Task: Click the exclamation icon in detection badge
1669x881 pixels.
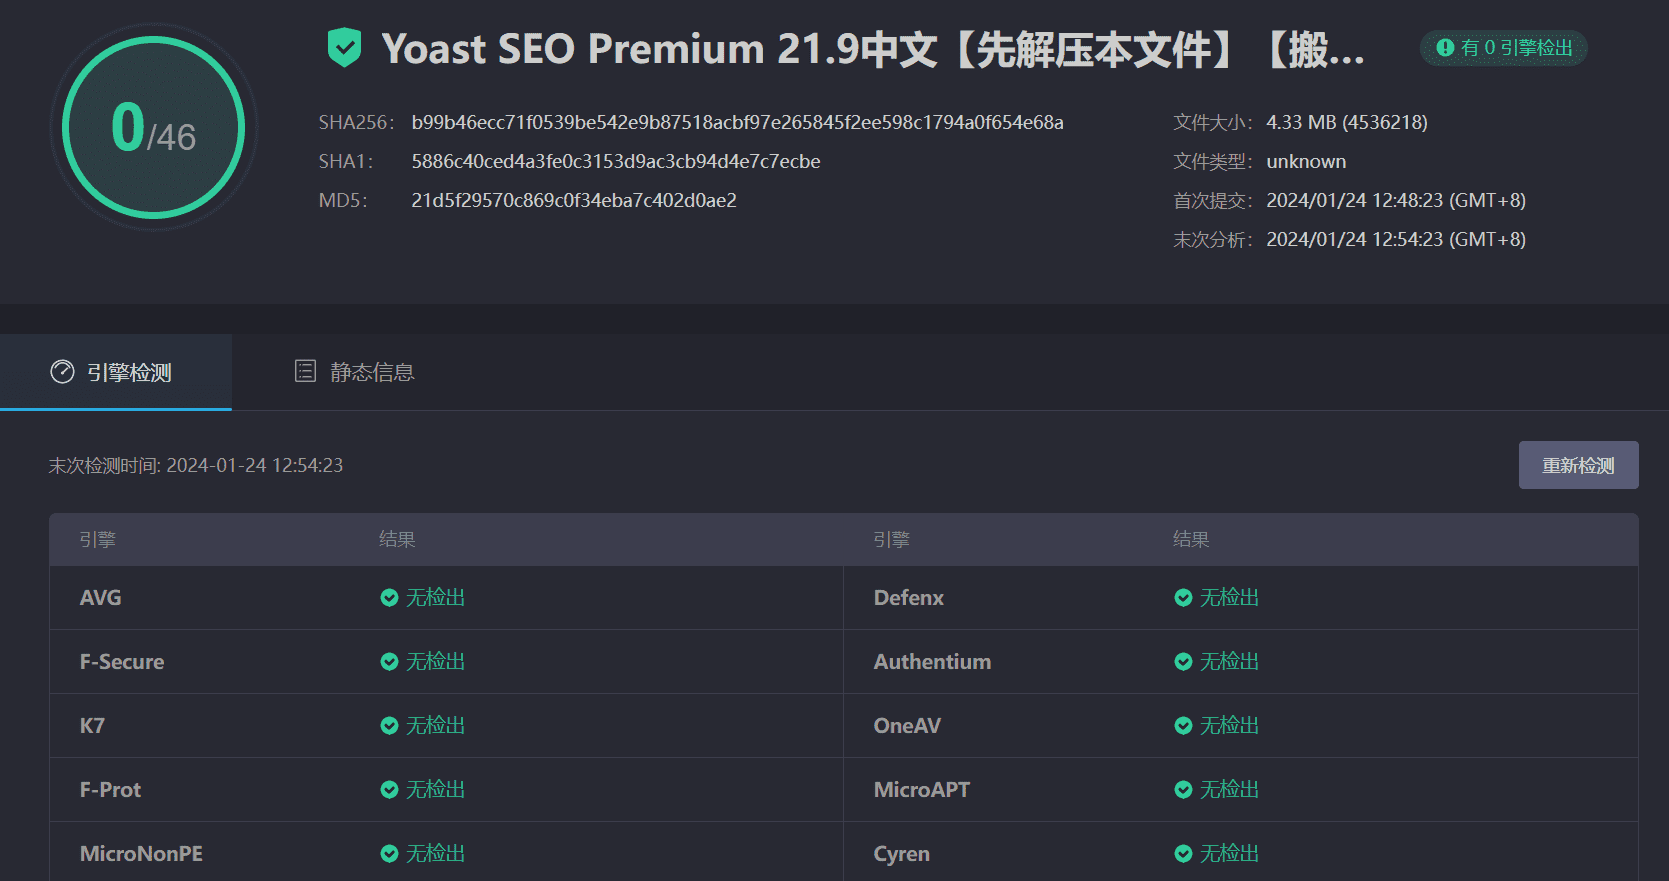Action: coord(1445,47)
